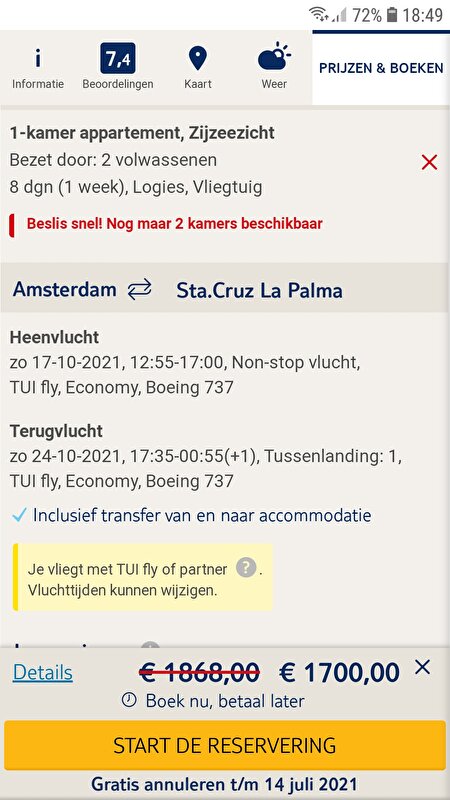Tap the Inclusief transfer checkmark
450x800 pixels.
[18, 516]
